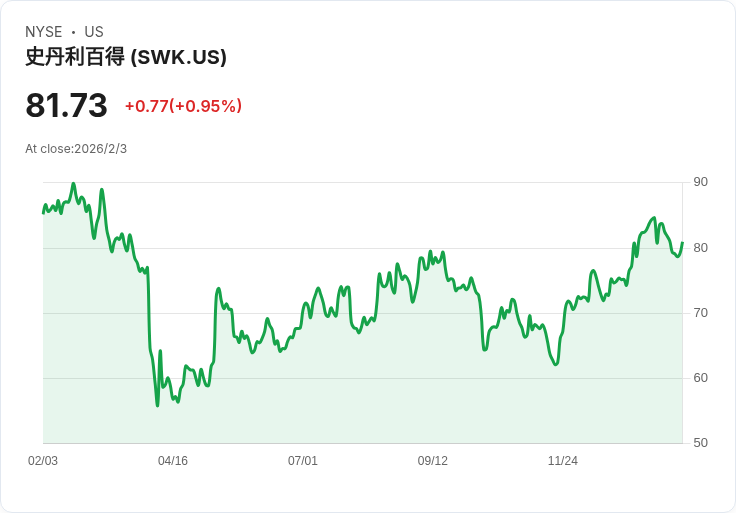The width and height of the screenshot is (736, 513).
Task: Select the 11/24 date on x-axis
Action: pos(563,461)
